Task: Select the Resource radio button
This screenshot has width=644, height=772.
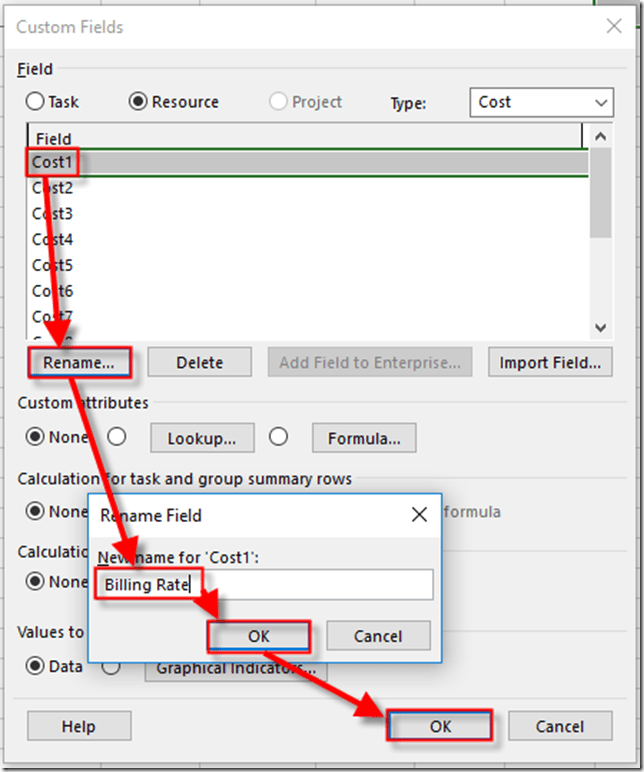Action: [x=138, y=102]
